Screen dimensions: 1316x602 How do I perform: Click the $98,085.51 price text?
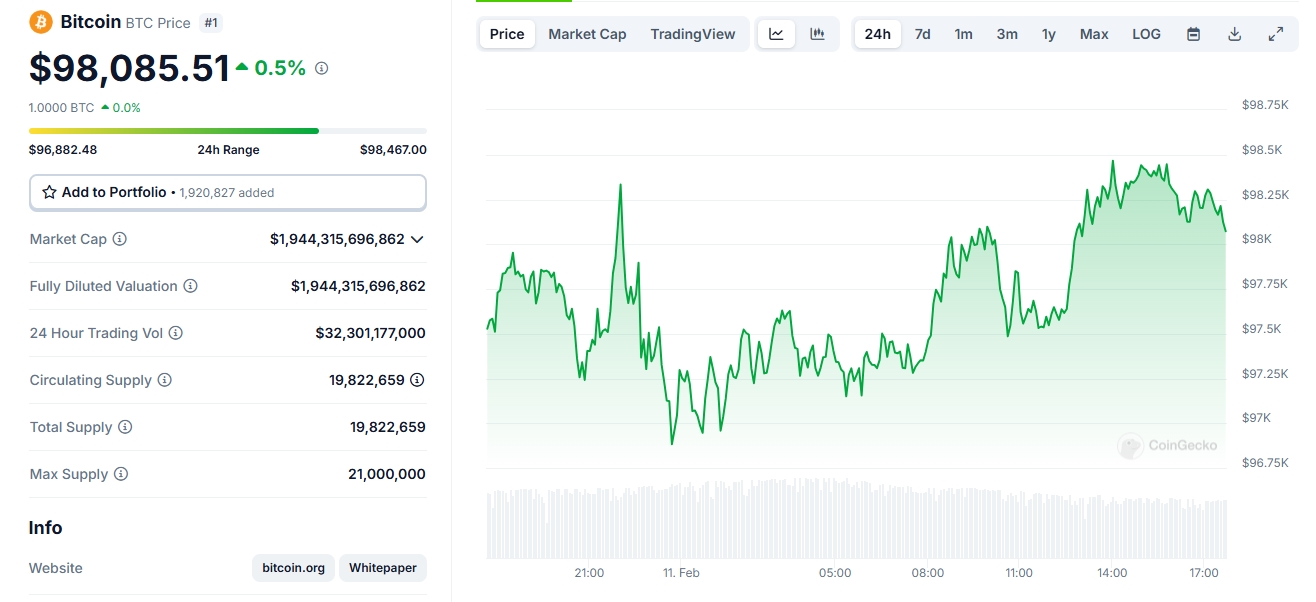pos(130,68)
